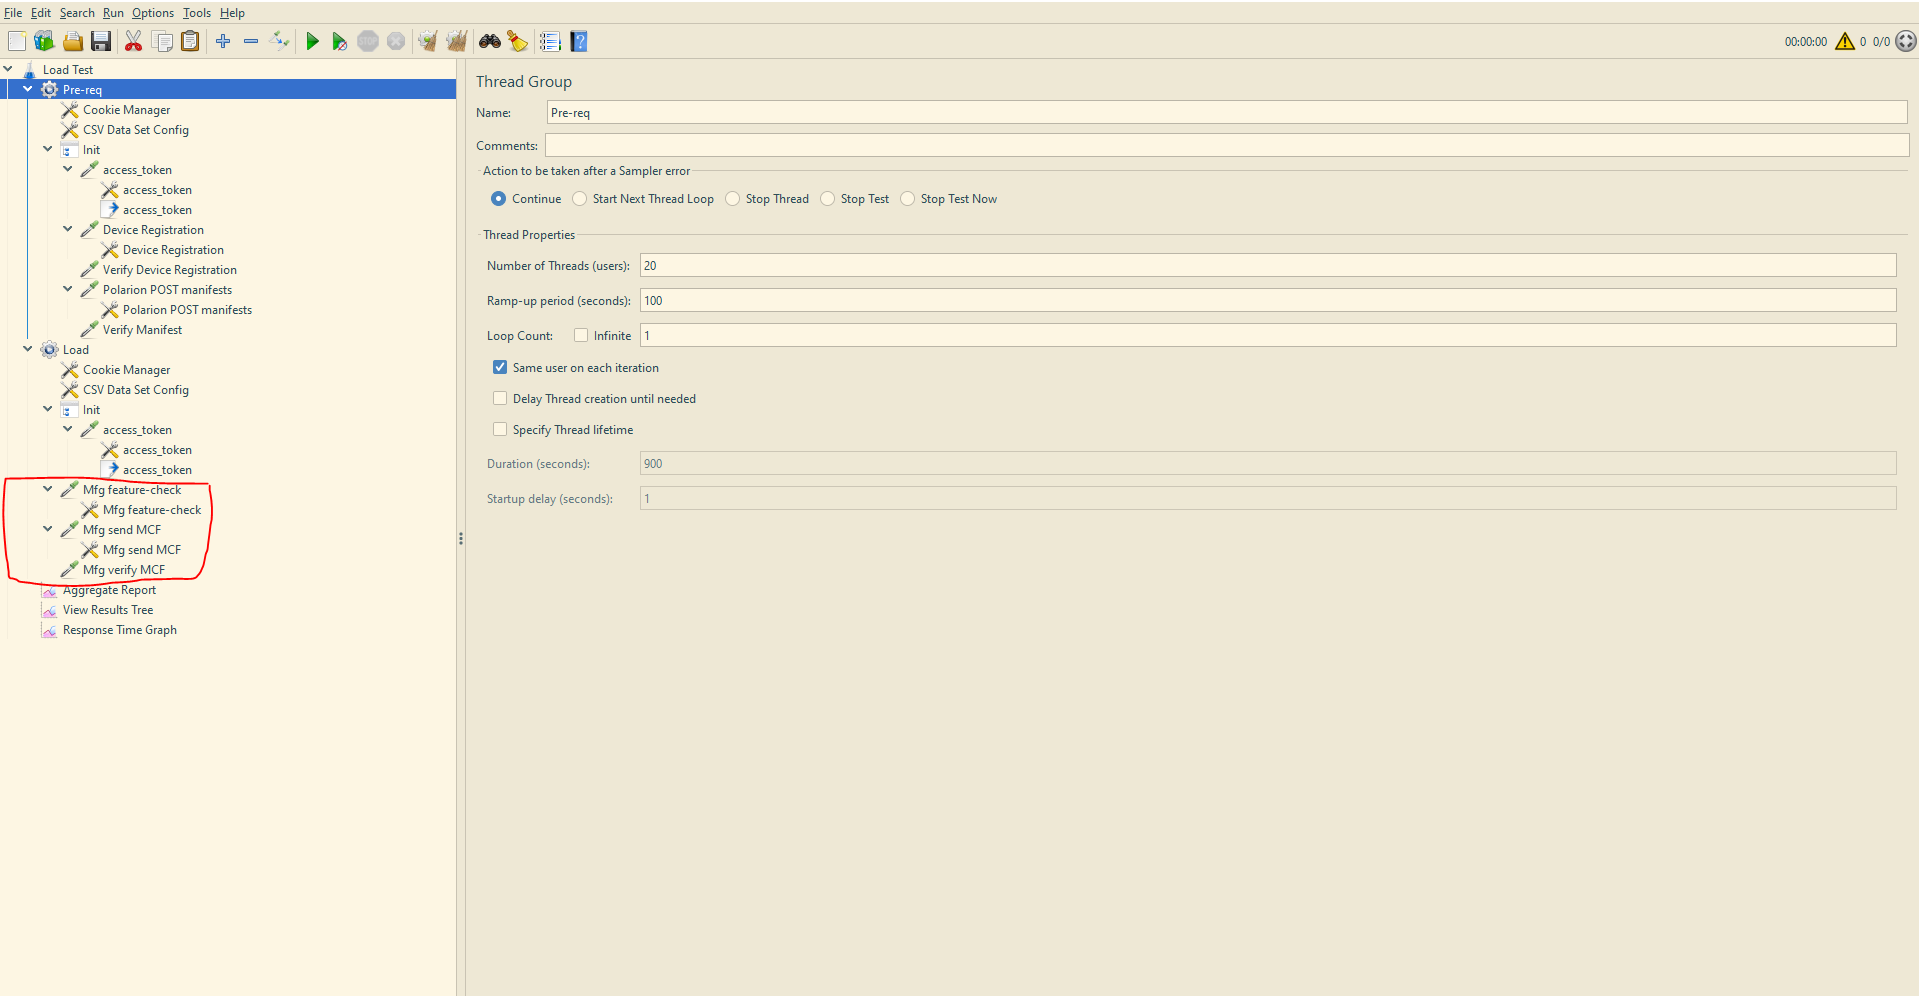Expand all nodes with the plus toolbar icon
This screenshot has width=1919, height=996.
pos(222,41)
